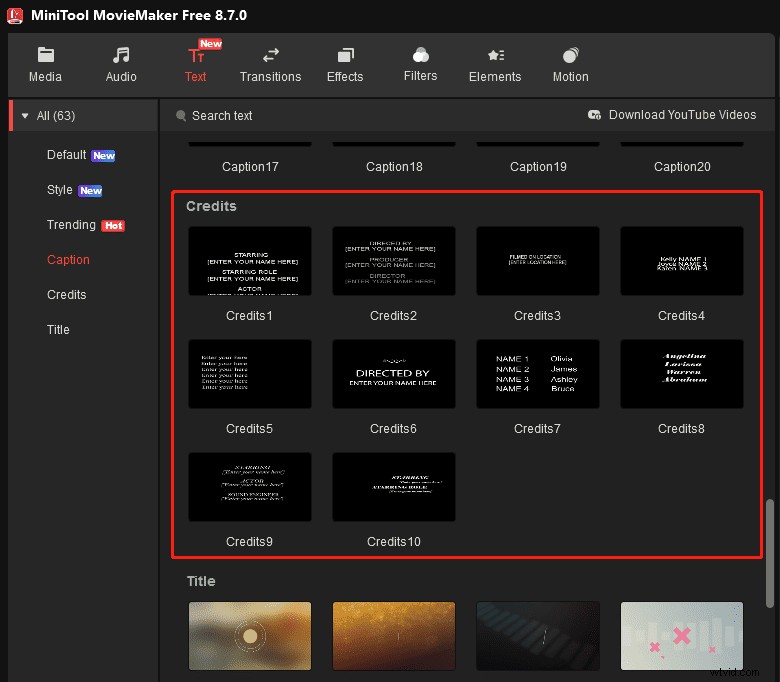Click the Credits section heading
This screenshot has width=780, height=682.
point(211,206)
